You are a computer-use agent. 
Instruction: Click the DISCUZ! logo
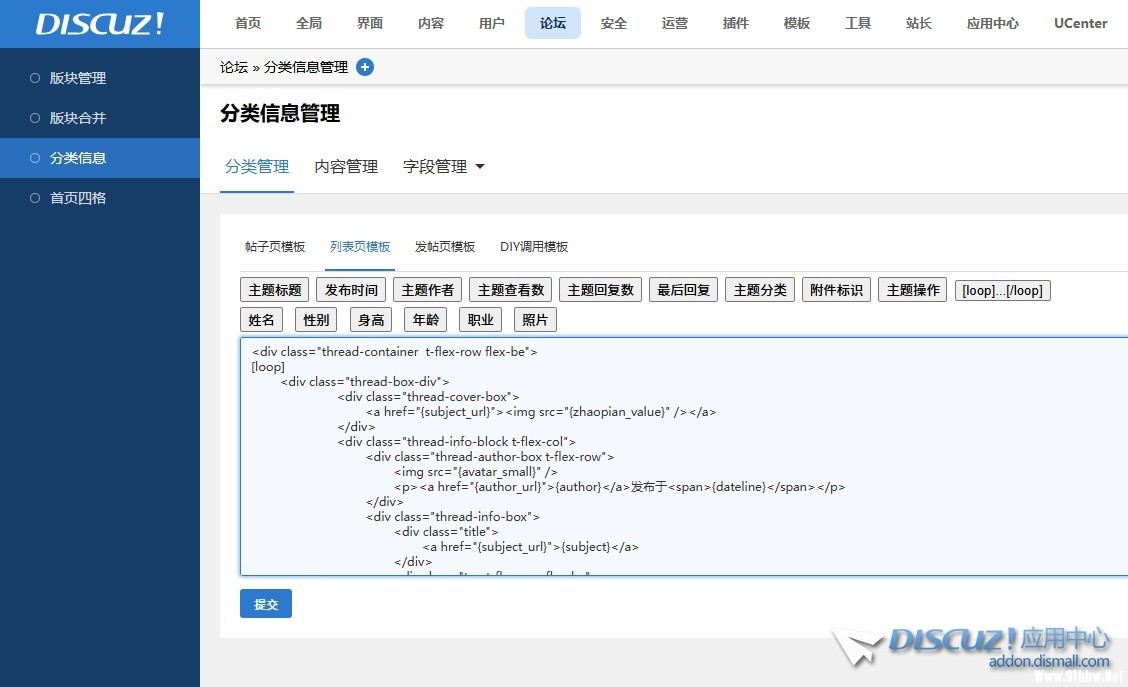[x=100, y=24]
